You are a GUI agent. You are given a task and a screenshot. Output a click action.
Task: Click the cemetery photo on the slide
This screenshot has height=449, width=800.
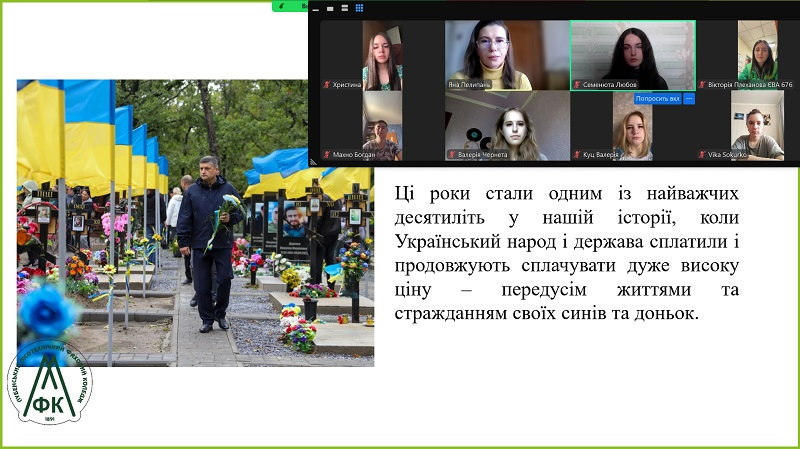[195, 223]
